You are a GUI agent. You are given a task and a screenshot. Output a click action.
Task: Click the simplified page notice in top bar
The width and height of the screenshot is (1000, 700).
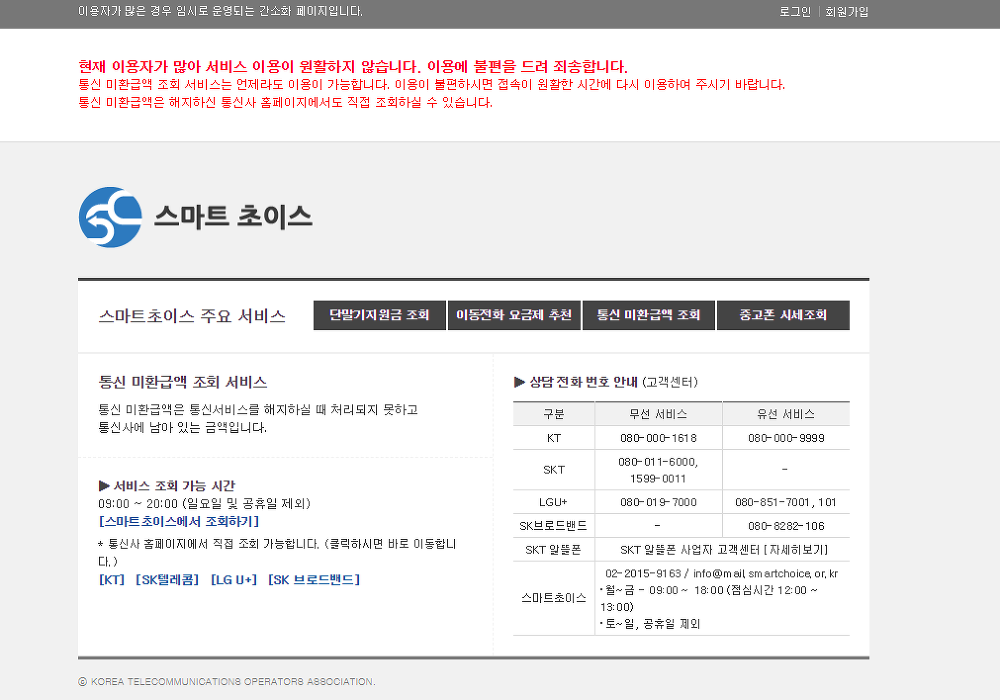tap(221, 11)
